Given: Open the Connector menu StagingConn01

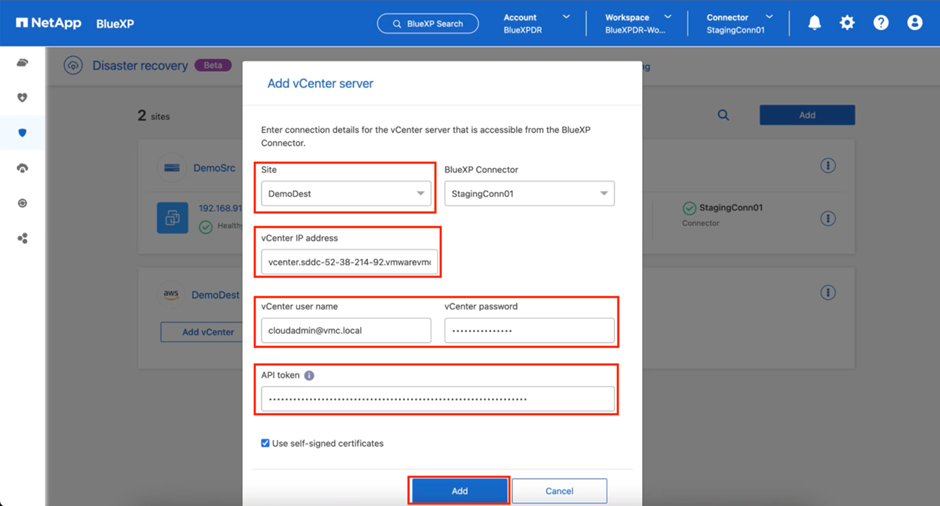Looking at the screenshot, I should 739,23.
